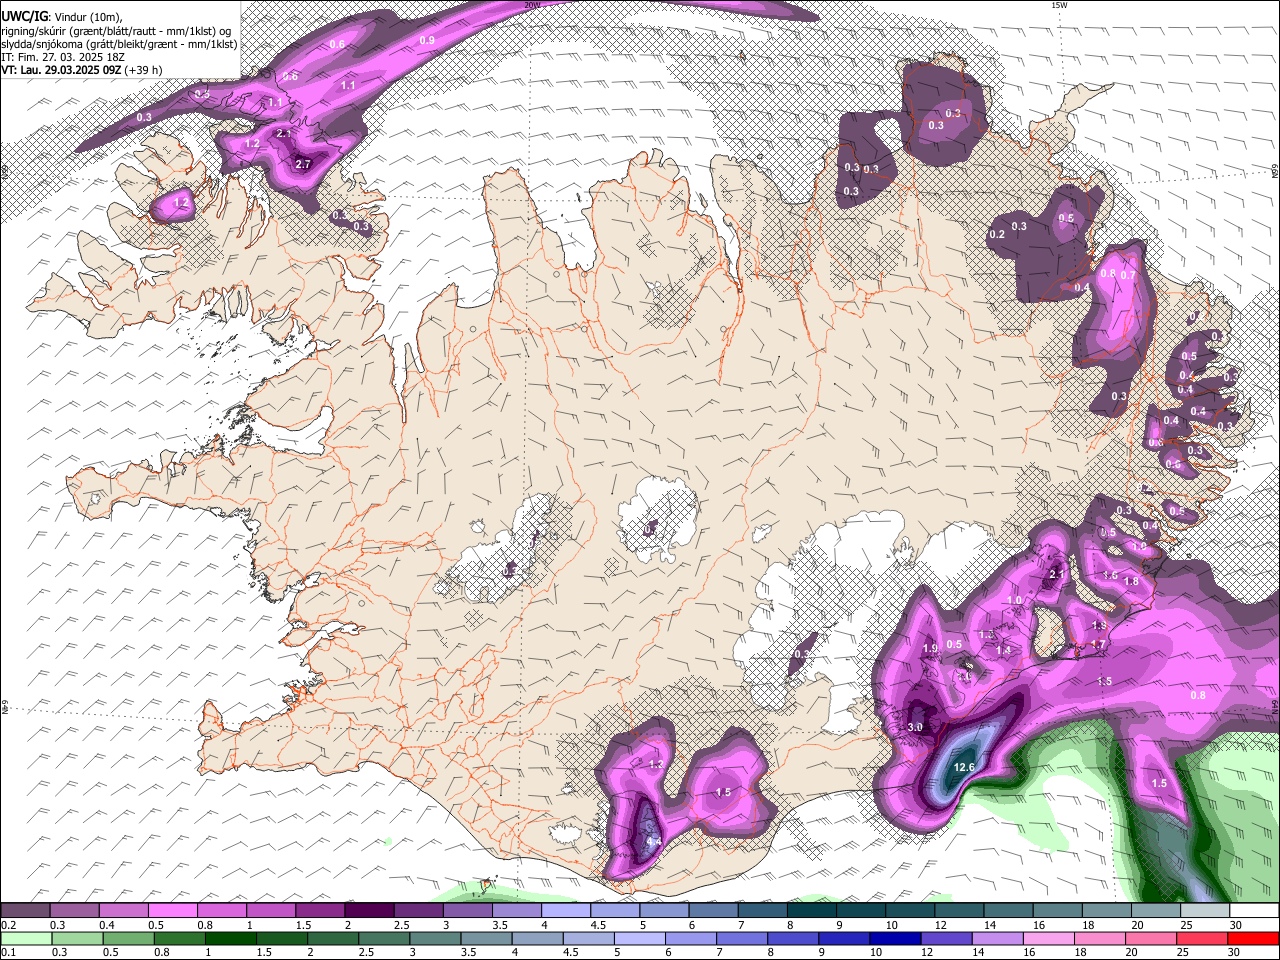Pick the bright pink upper swatch at 0.5

[x=172, y=910]
